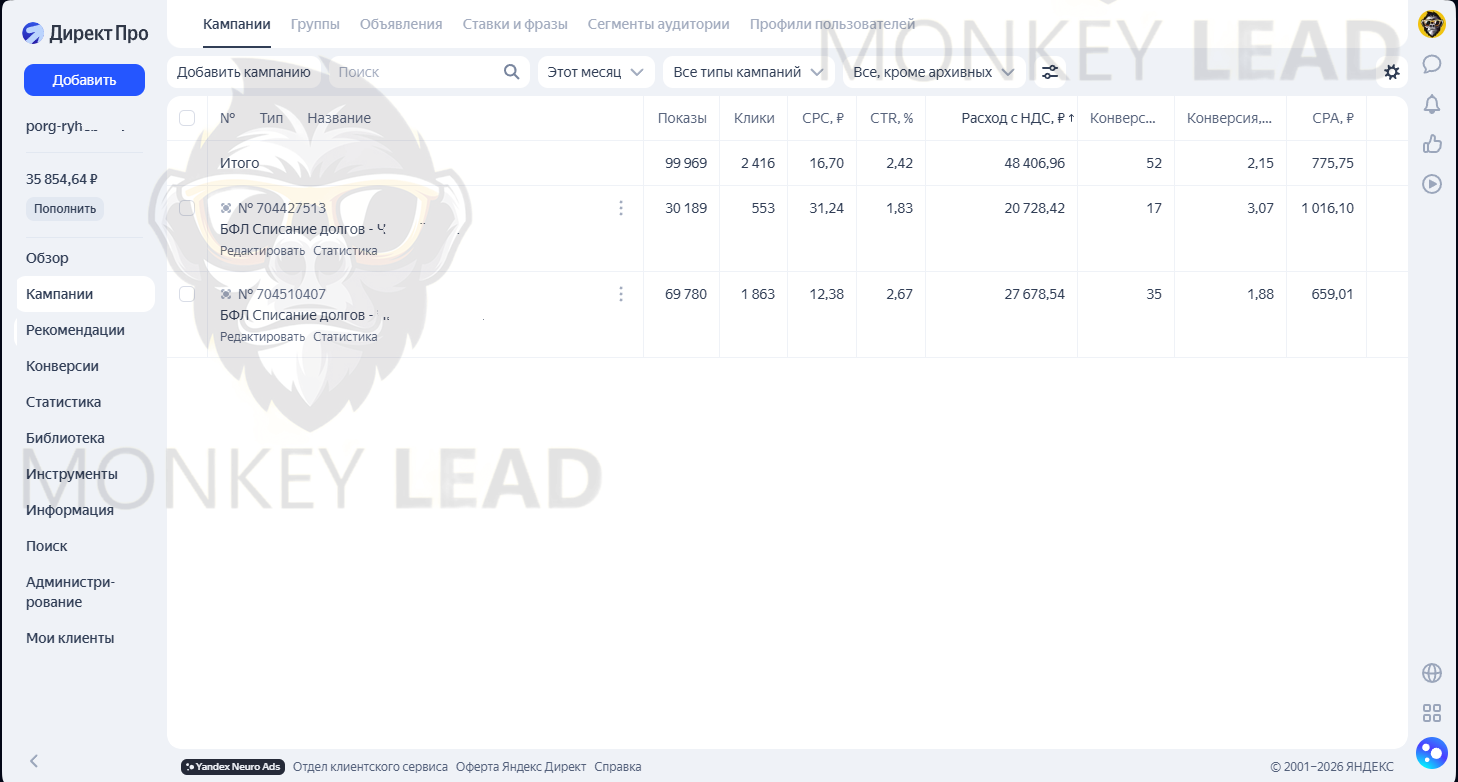Expand the "Этот месяц" period dropdown

[x=596, y=72]
